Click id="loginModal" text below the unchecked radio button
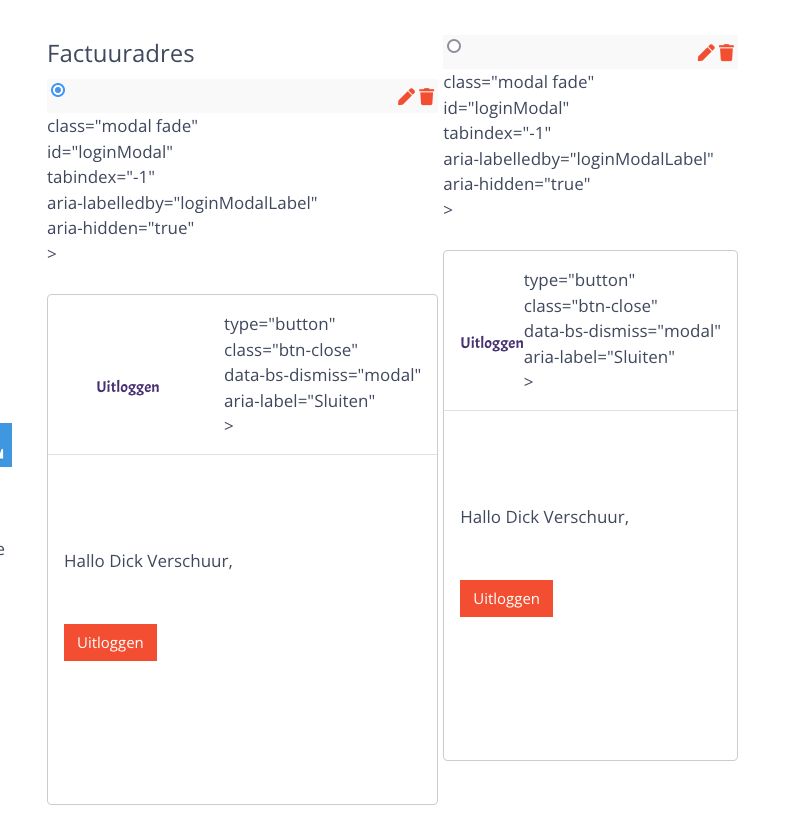 [x=506, y=108]
